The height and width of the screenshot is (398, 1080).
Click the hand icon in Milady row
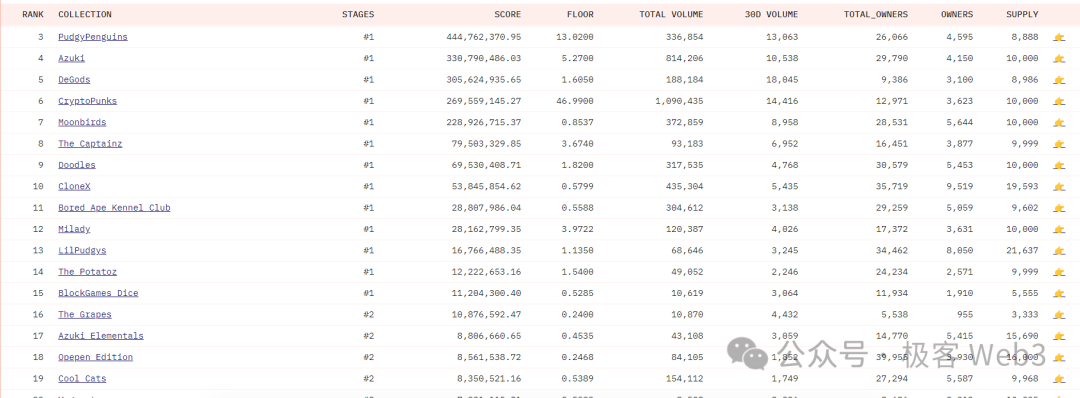[x=1059, y=229]
